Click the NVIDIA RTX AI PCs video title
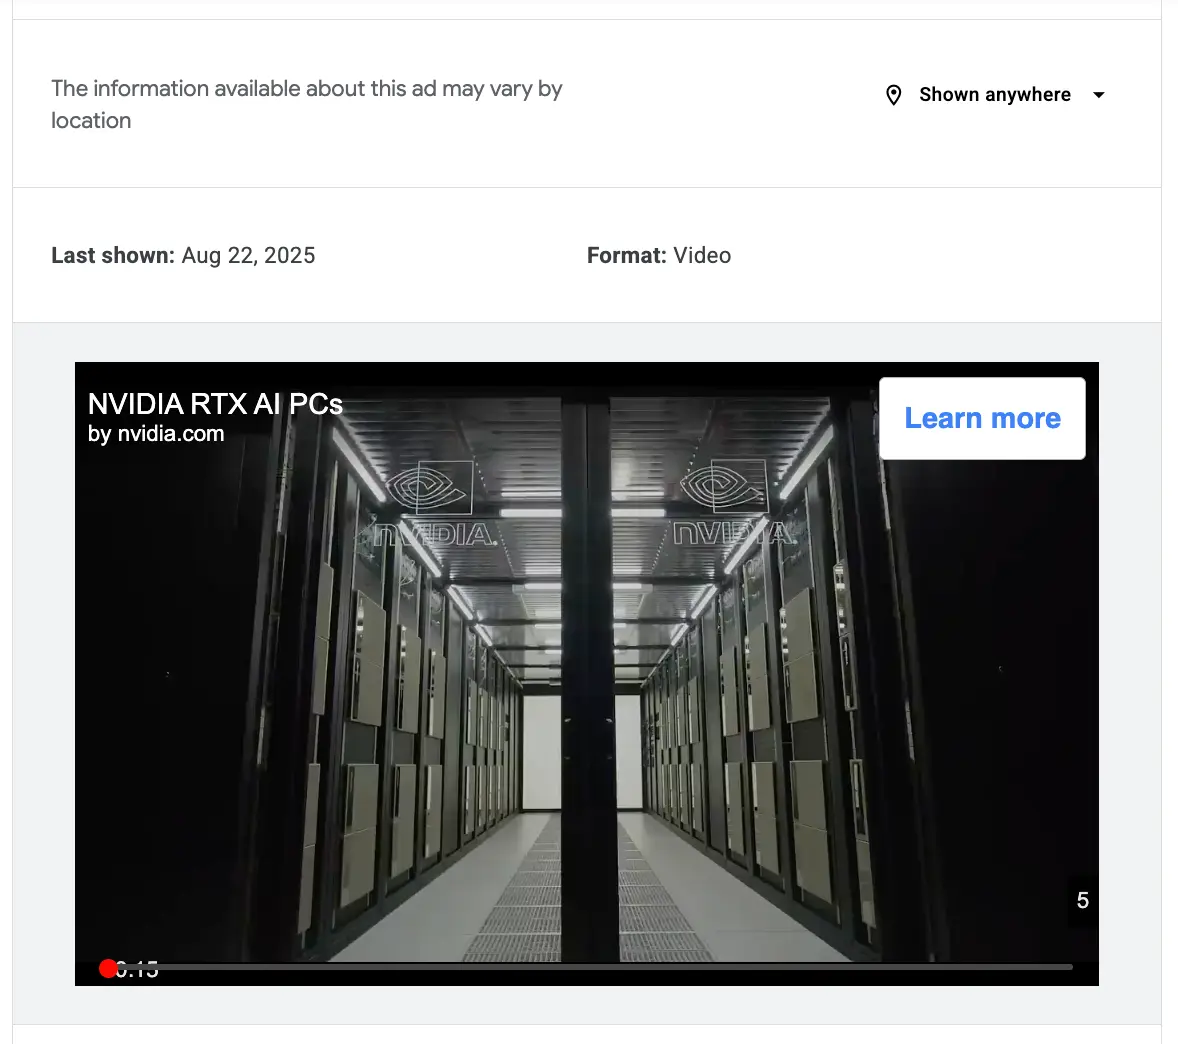Screen dimensions: 1178x1044 215,404
